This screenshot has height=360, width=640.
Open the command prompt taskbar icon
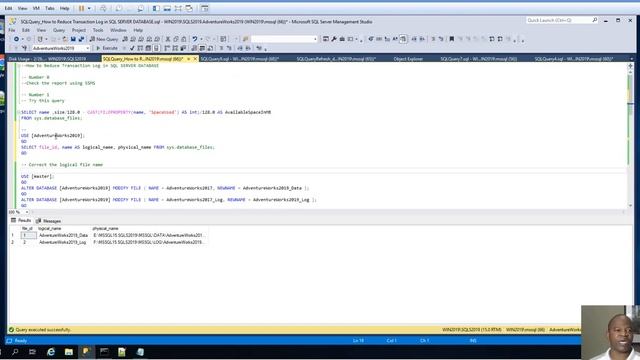[x=104, y=352]
